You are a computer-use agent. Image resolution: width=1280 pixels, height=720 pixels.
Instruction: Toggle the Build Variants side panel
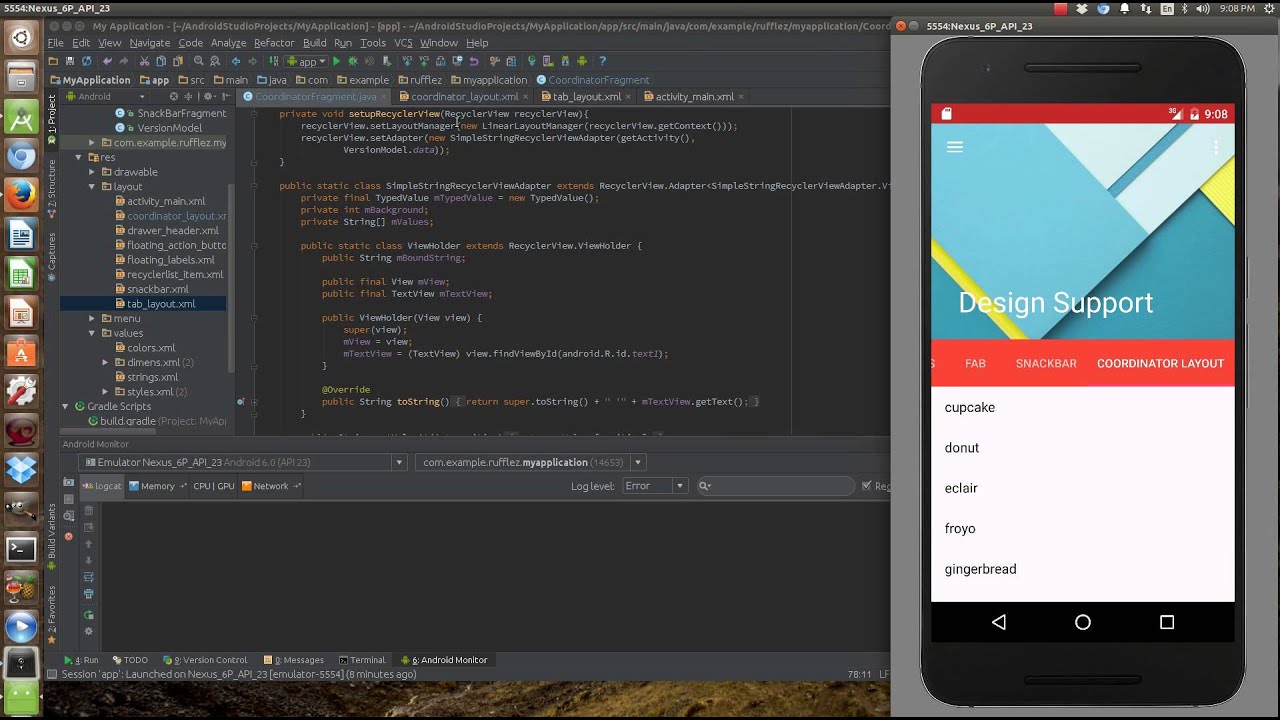pos(52,535)
